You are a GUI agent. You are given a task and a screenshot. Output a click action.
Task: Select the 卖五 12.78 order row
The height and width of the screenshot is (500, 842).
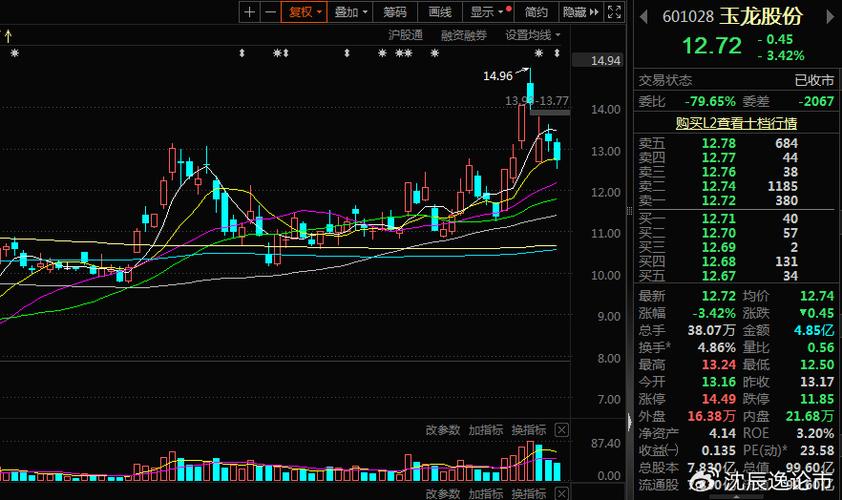(x=736, y=143)
